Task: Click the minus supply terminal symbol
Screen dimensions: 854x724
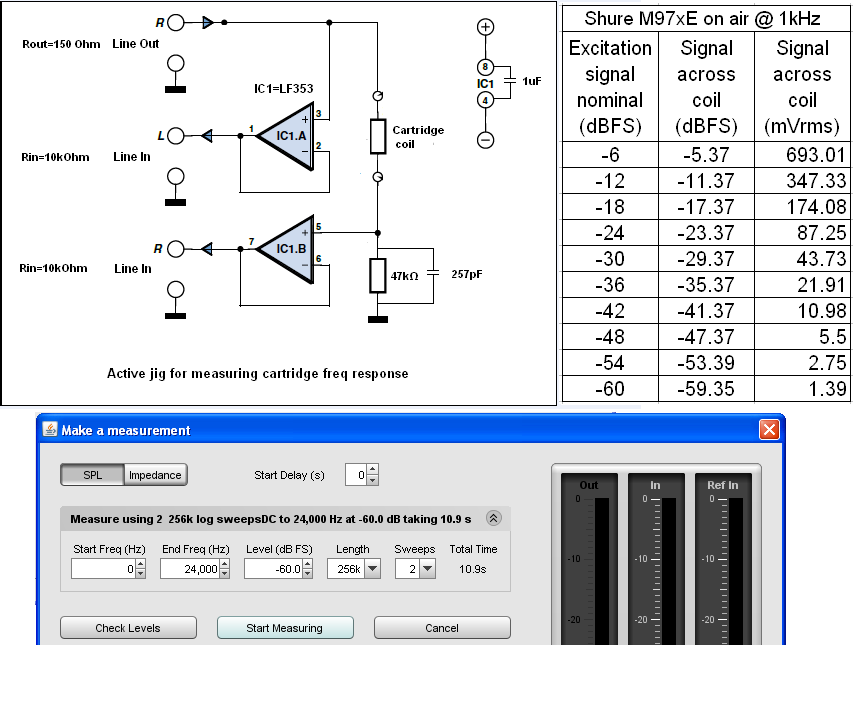Action: pos(485,140)
